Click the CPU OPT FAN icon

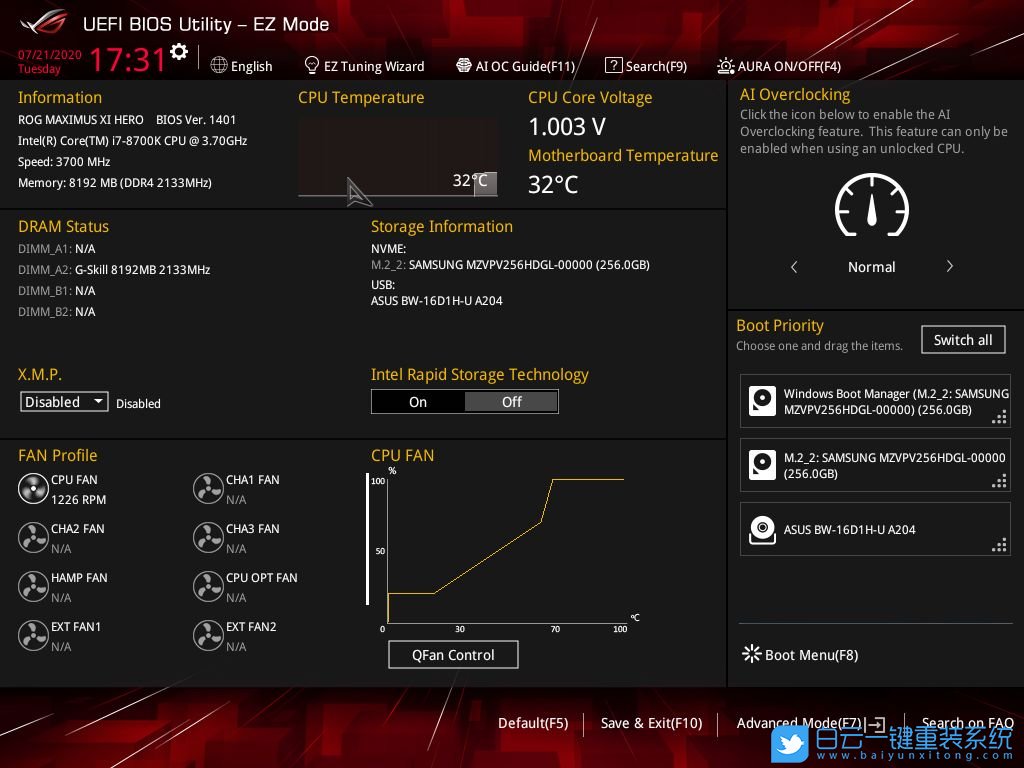pos(208,587)
